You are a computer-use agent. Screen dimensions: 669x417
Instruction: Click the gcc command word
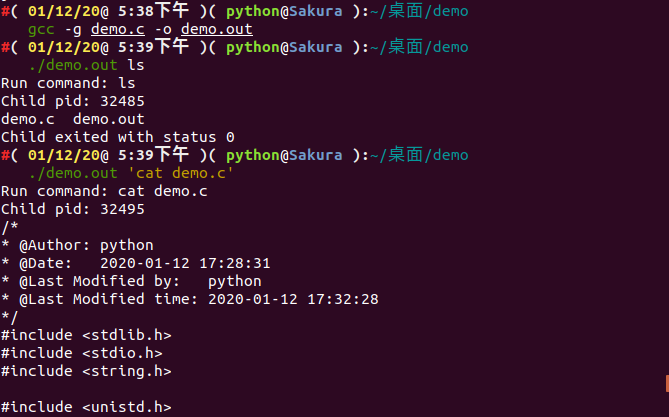40,29
